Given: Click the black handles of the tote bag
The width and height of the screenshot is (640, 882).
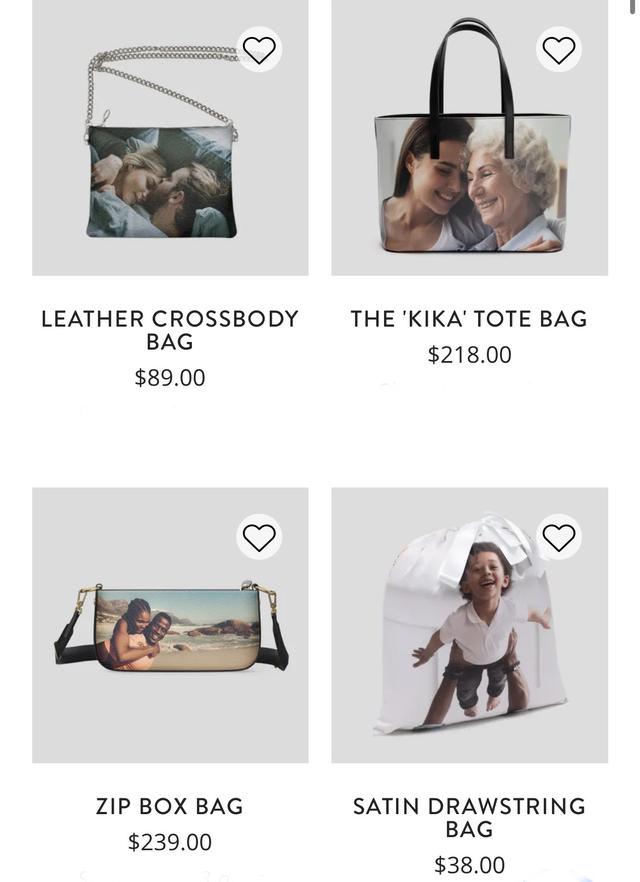Looking at the screenshot, I should [x=471, y=79].
